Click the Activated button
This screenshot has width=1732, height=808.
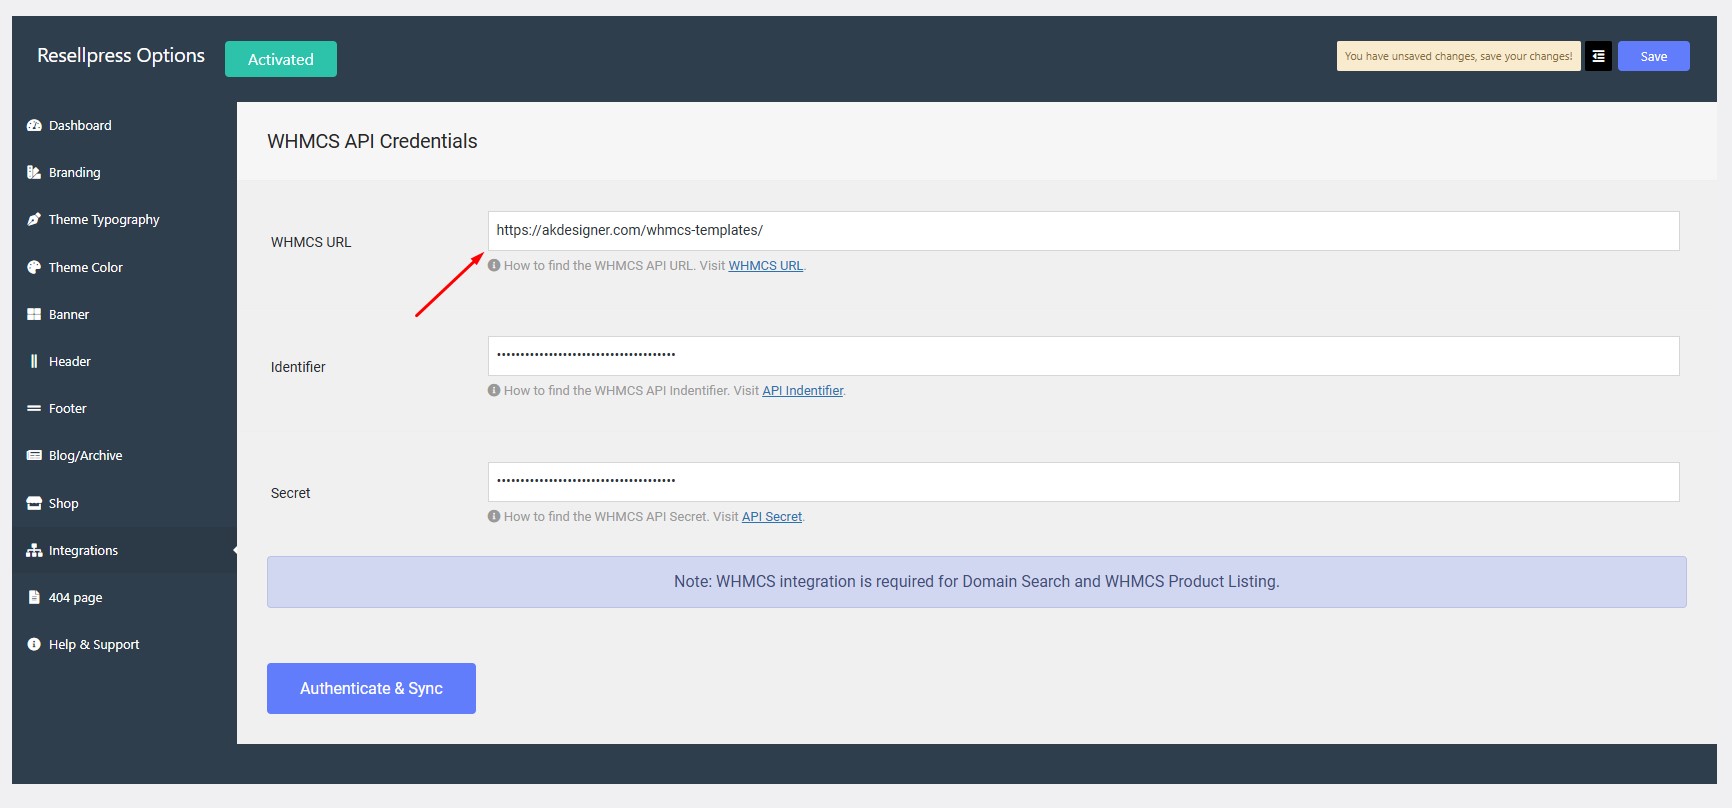[281, 59]
